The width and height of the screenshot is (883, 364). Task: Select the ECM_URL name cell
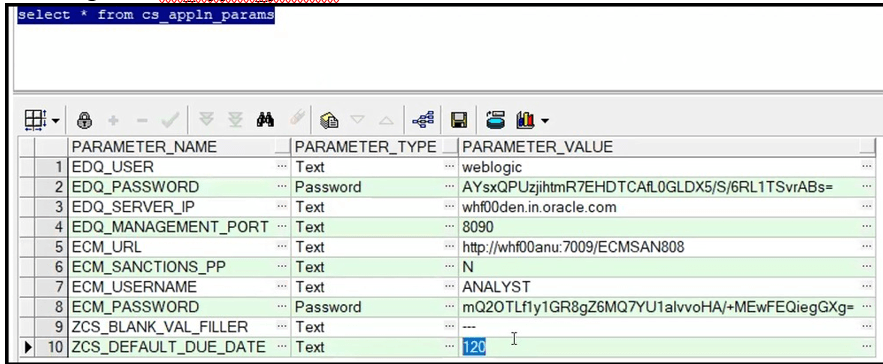click(179, 247)
